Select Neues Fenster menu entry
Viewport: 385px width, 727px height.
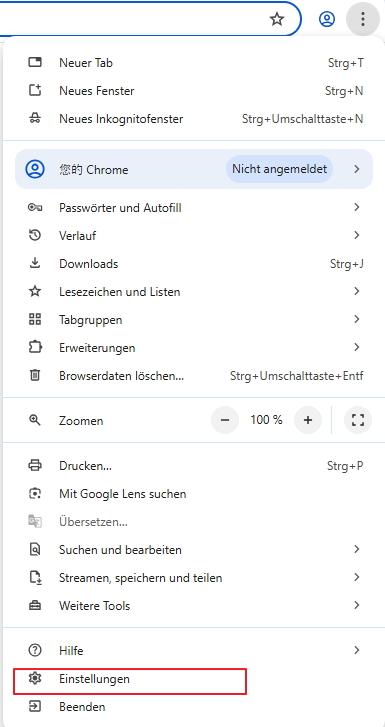click(194, 91)
